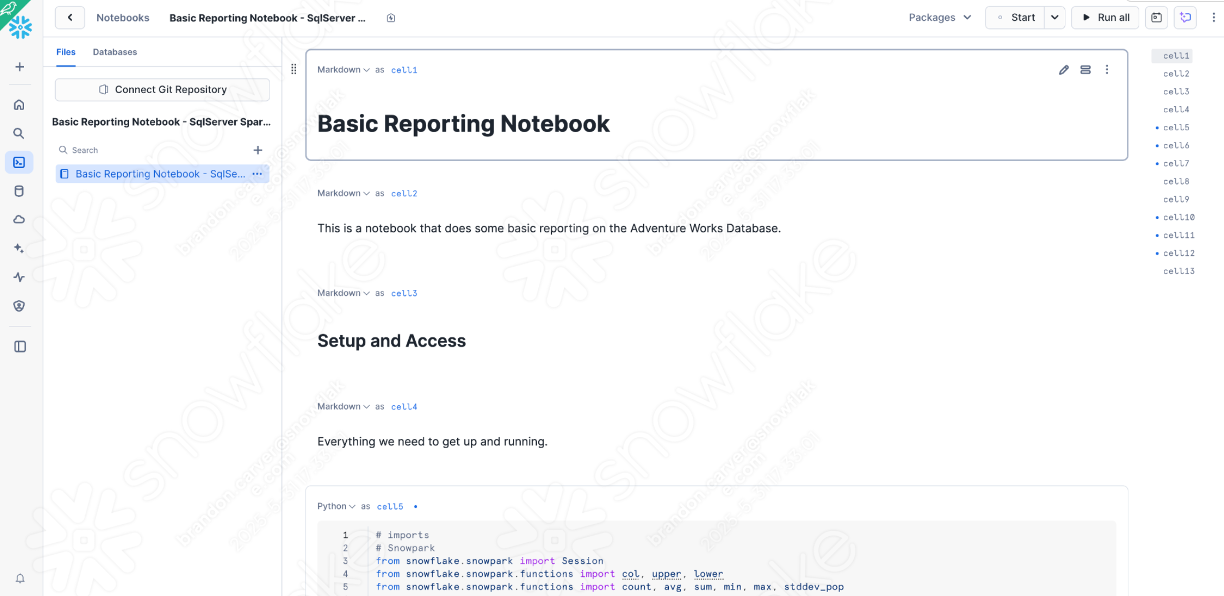The image size is (1224, 596).
Task: Jump to cell7 in the outline
Action: pos(1176,164)
